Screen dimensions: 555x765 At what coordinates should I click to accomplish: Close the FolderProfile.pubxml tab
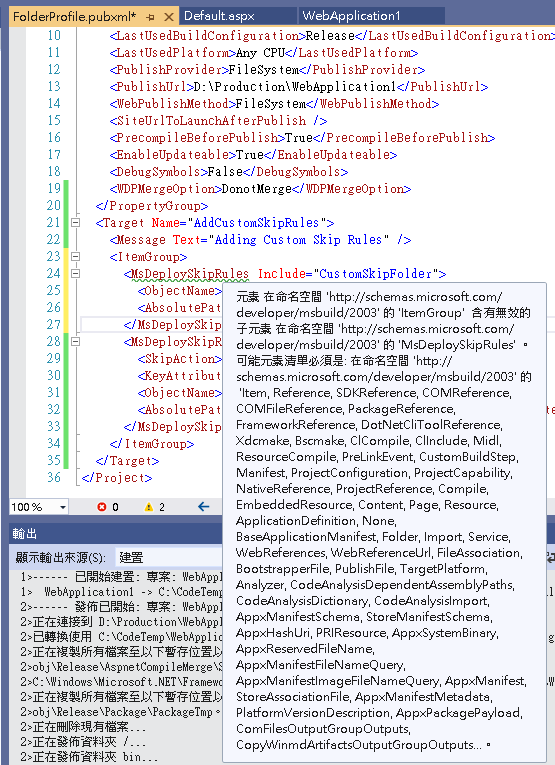[169, 17]
